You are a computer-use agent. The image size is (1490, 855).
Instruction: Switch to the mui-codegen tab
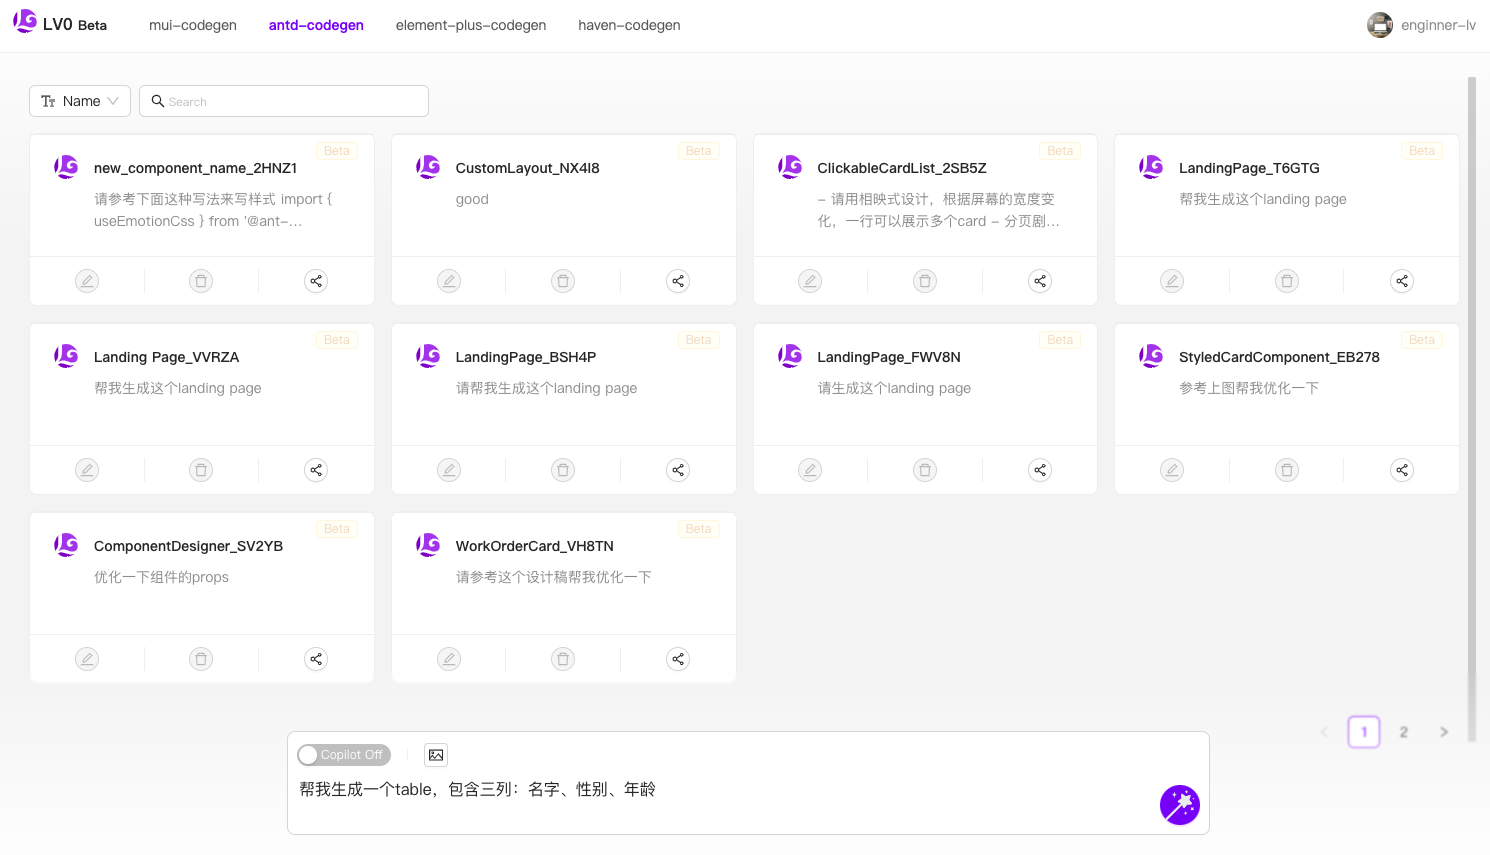point(192,25)
